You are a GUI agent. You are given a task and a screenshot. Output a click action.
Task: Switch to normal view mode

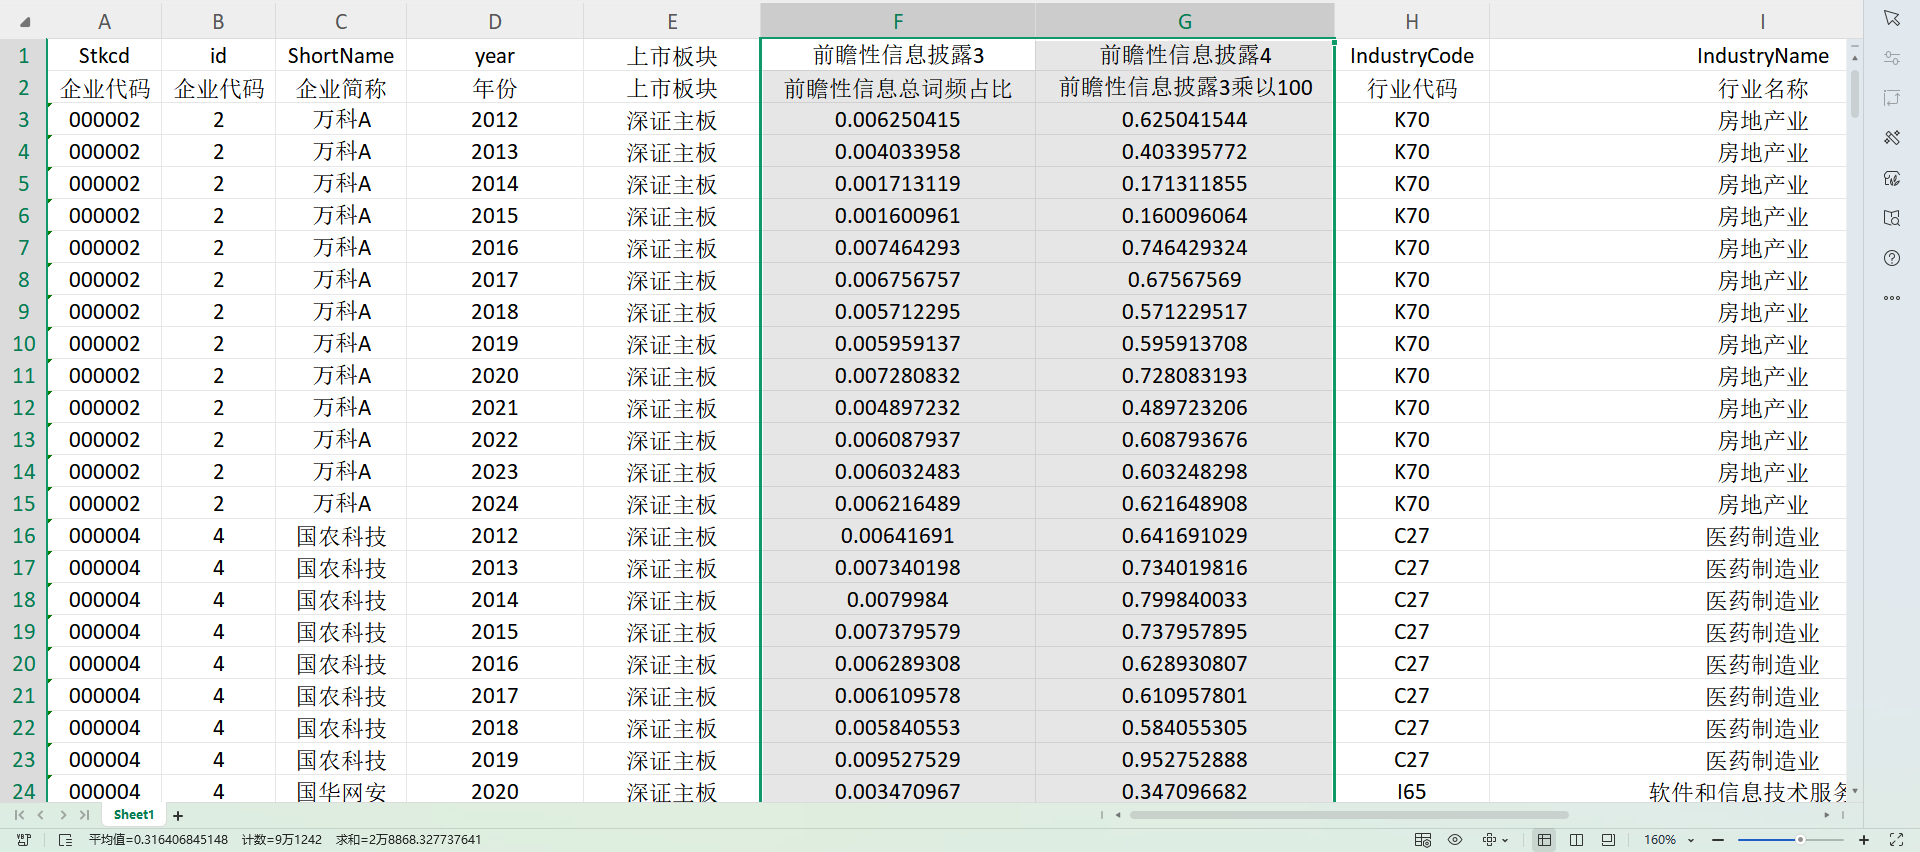1544,840
